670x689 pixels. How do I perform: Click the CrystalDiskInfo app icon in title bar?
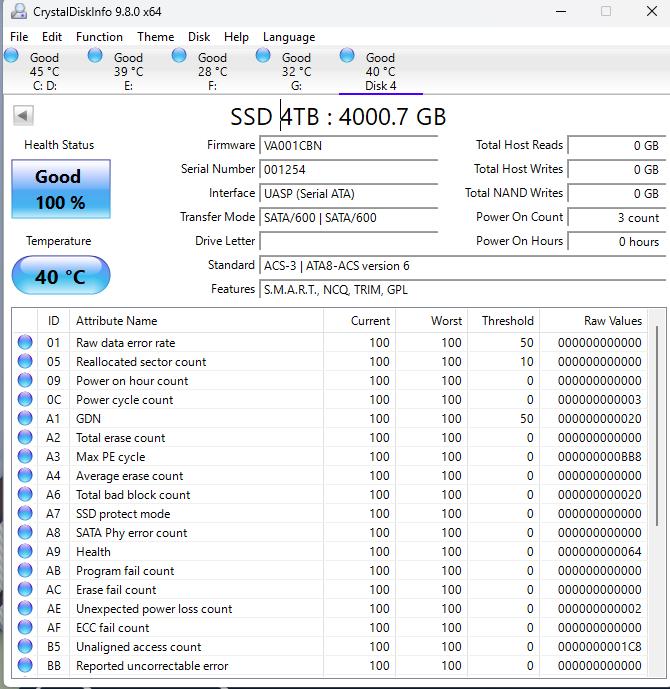point(18,11)
